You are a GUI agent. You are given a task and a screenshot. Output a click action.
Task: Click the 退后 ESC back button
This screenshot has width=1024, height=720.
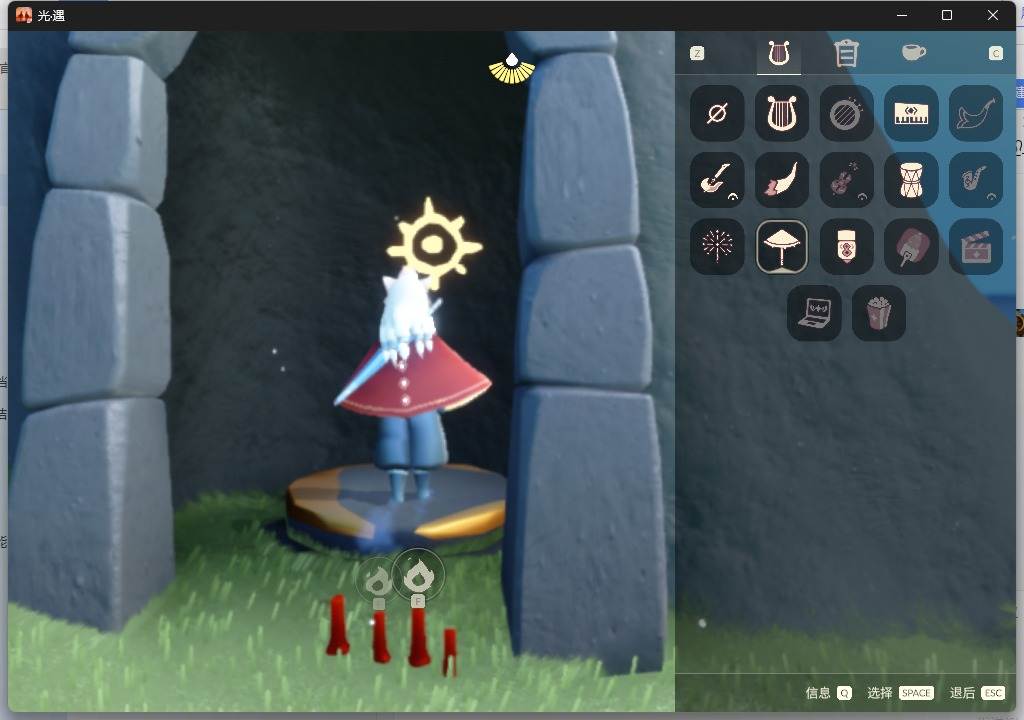(x=976, y=693)
